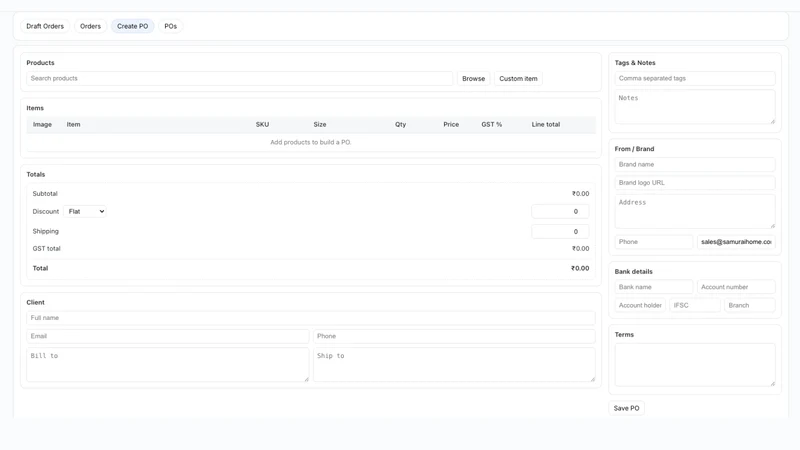Click the Search products field
The image size is (800, 450).
pos(239,79)
